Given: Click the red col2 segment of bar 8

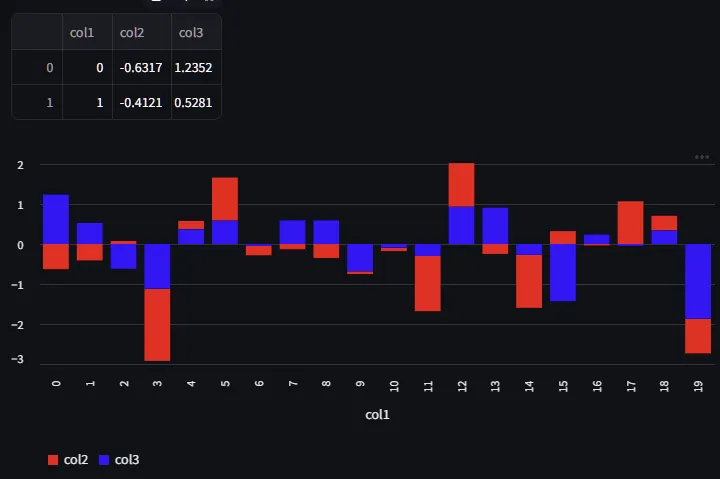Looking at the screenshot, I should [x=326, y=251].
